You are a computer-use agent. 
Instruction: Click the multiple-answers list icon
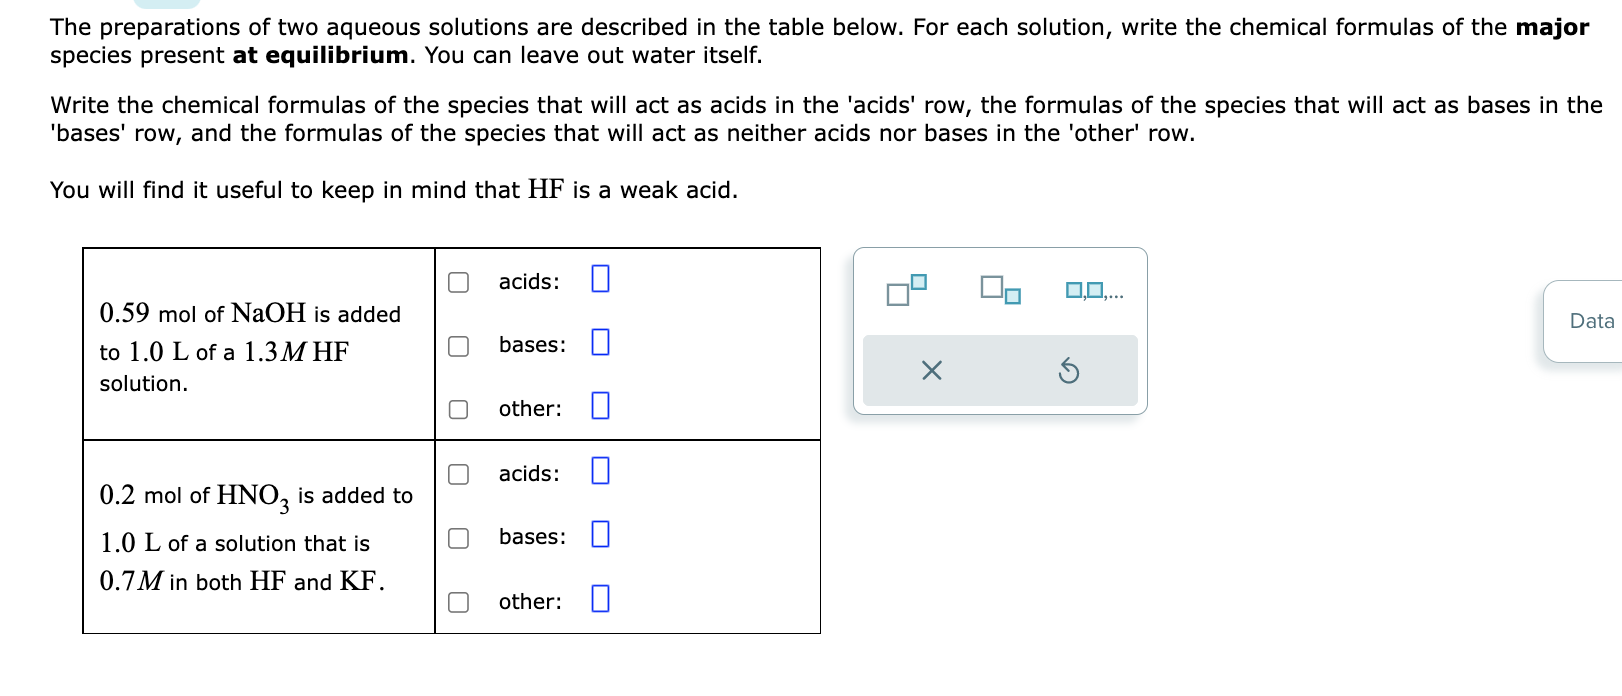1090,290
